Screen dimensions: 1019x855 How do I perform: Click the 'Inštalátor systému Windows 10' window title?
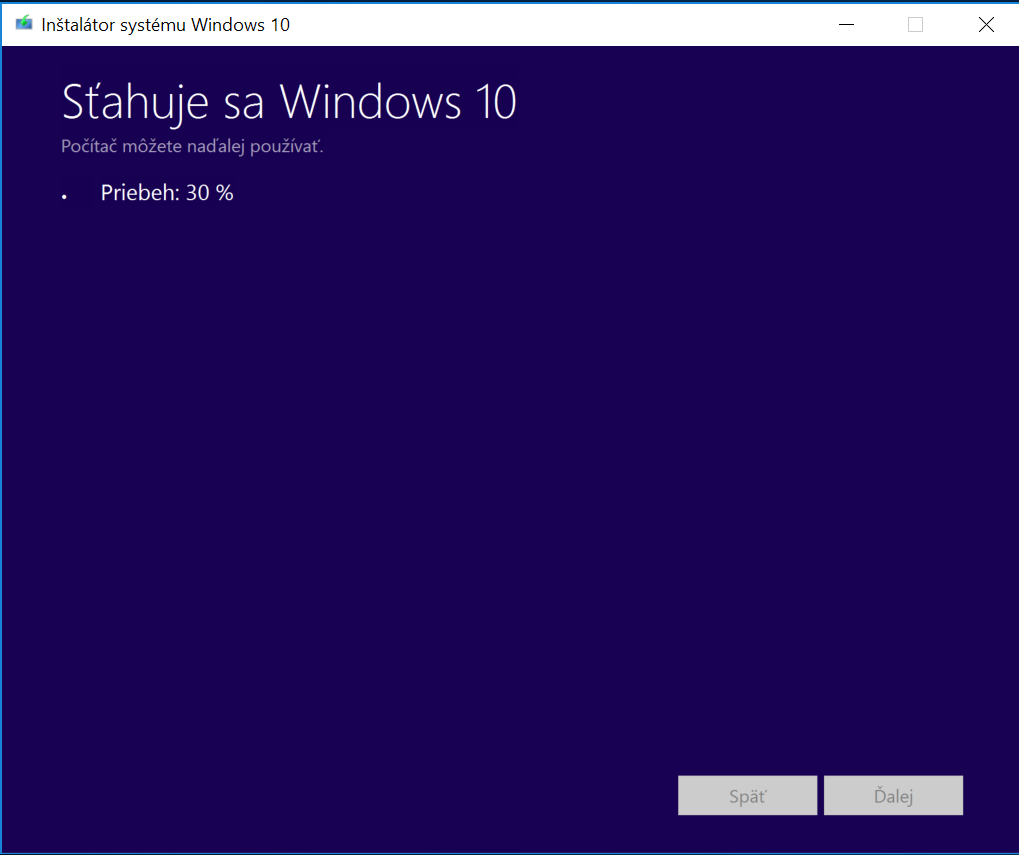(166, 25)
